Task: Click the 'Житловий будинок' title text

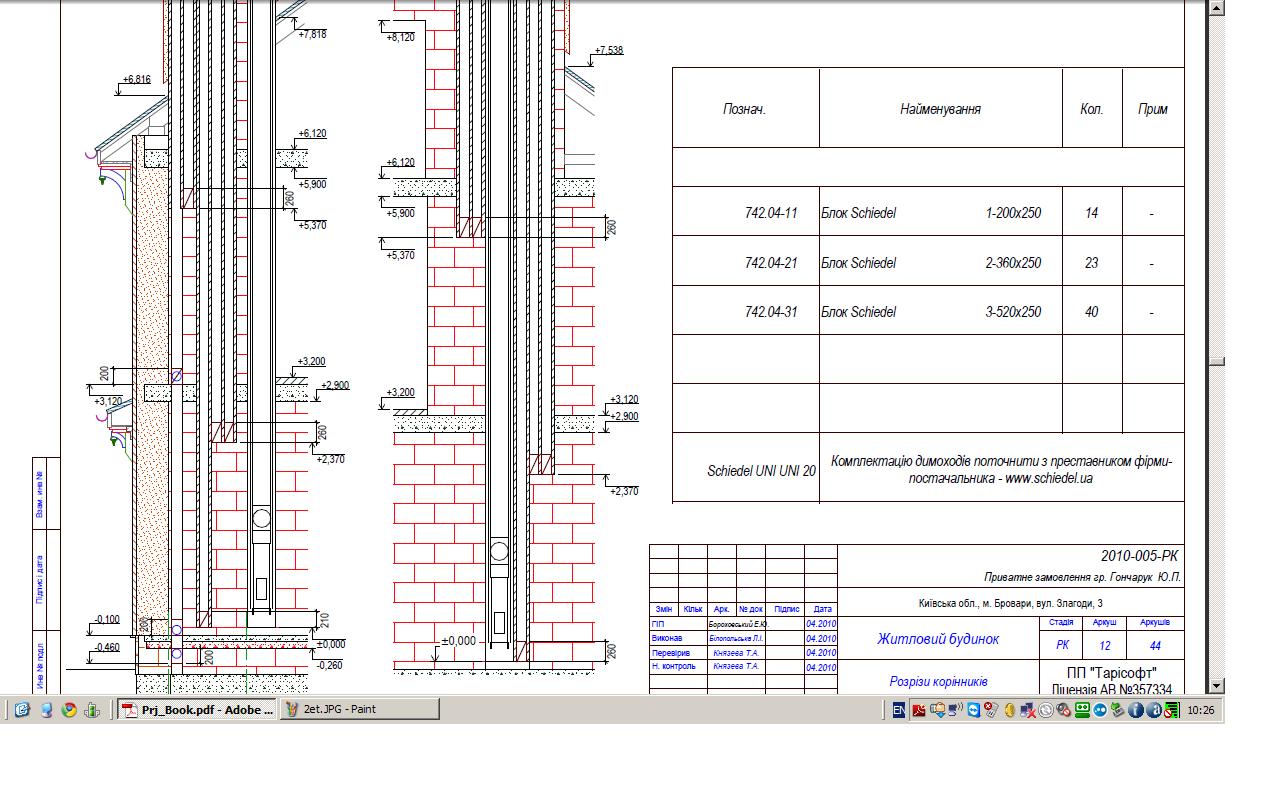Action: click(x=938, y=639)
